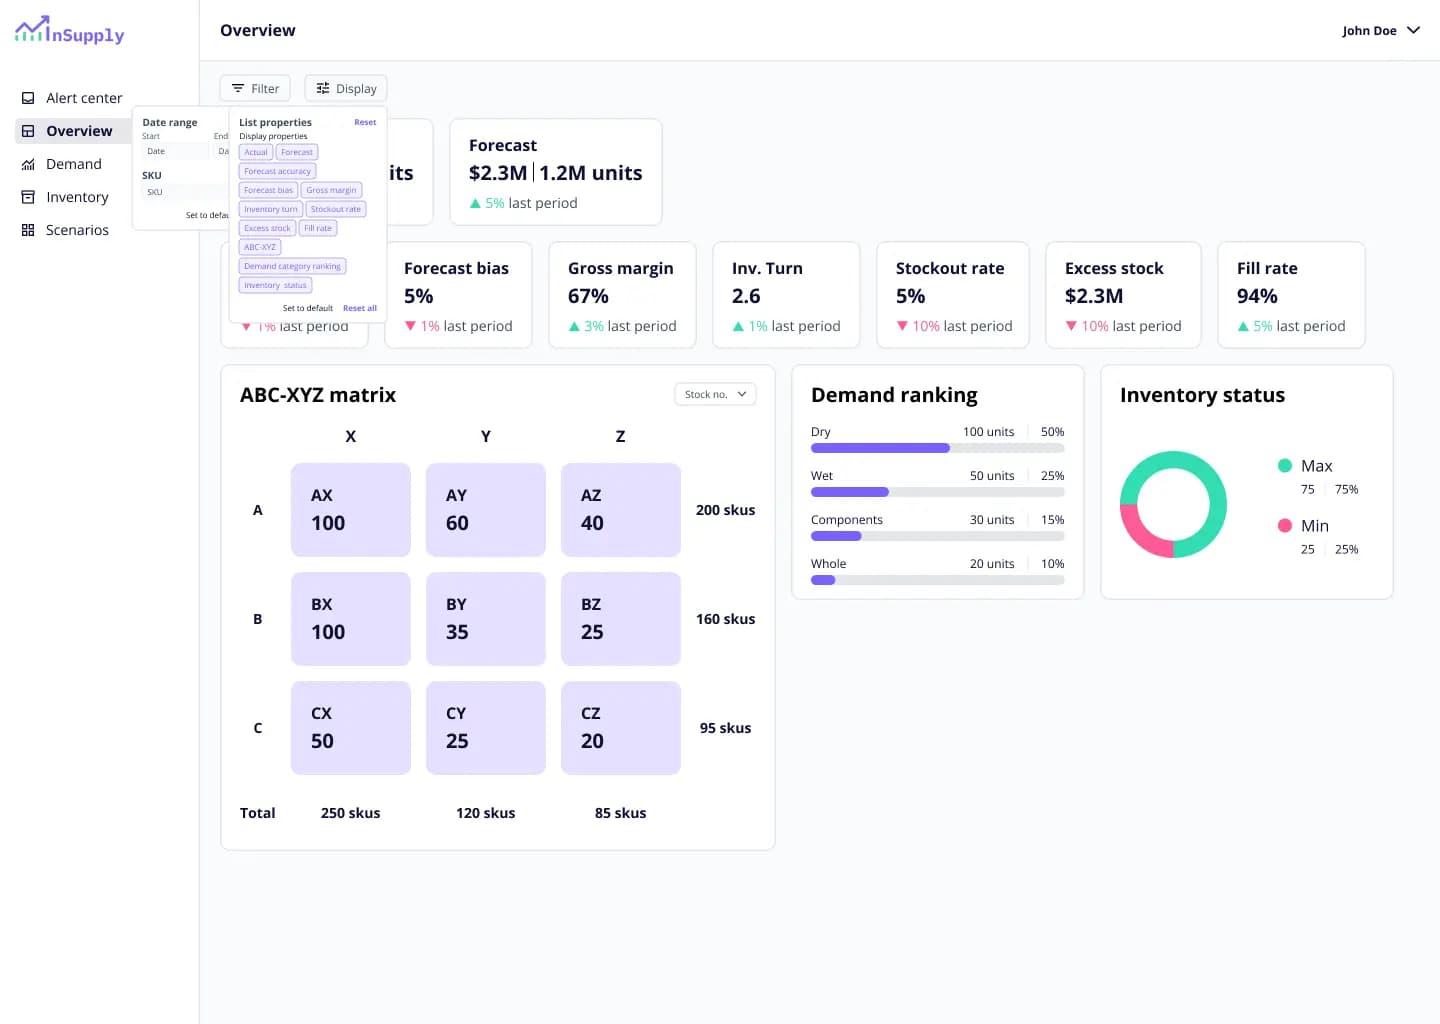Click Reset all in List properties
Image resolution: width=1440 pixels, height=1024 pixels.
pos(359,308)
